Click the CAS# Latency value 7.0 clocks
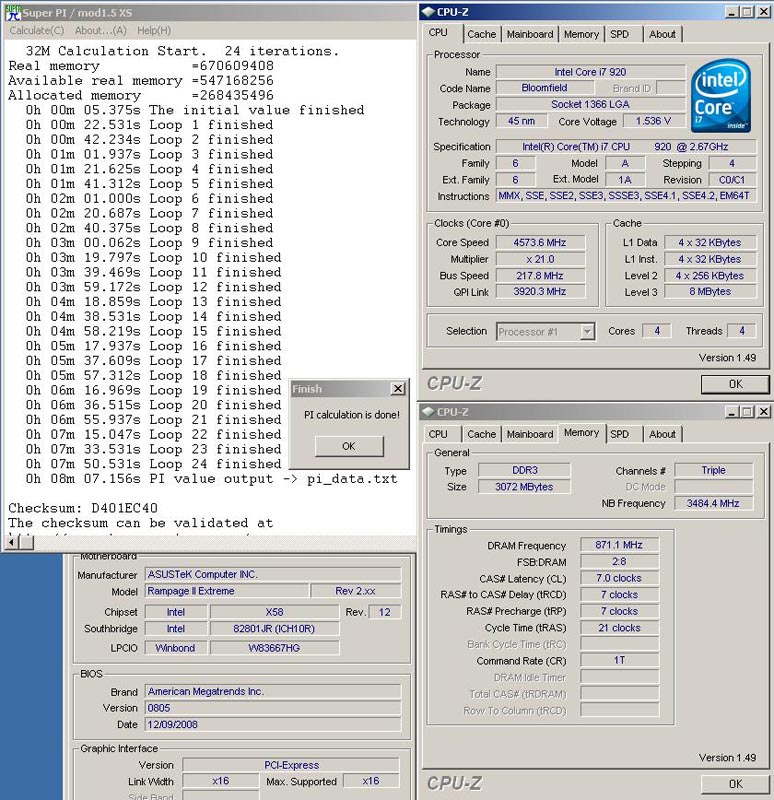774x800 pixels. (619, 578)
